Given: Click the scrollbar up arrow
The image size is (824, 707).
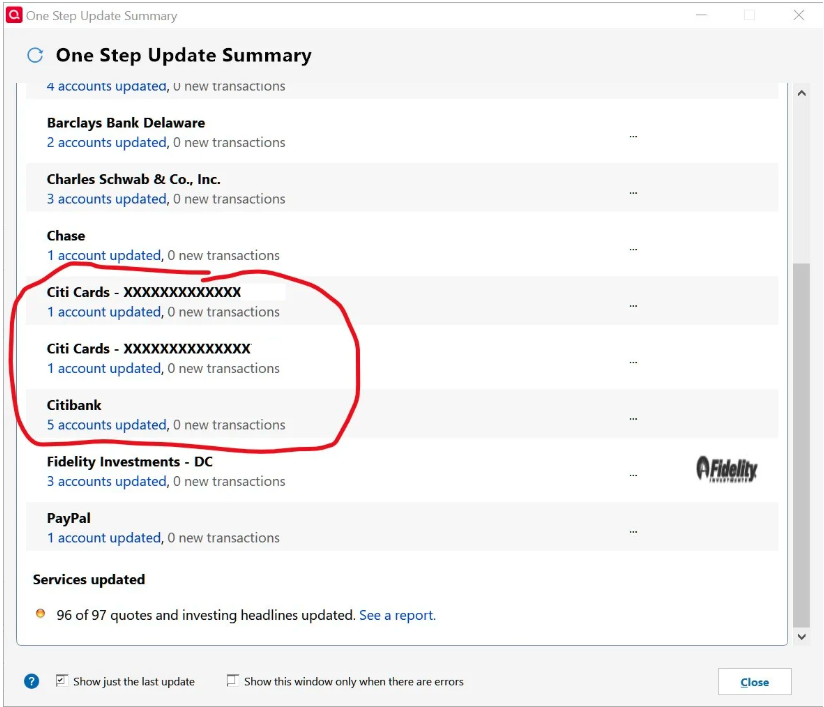Looking at the screenshot, I should tap(801, 93).
